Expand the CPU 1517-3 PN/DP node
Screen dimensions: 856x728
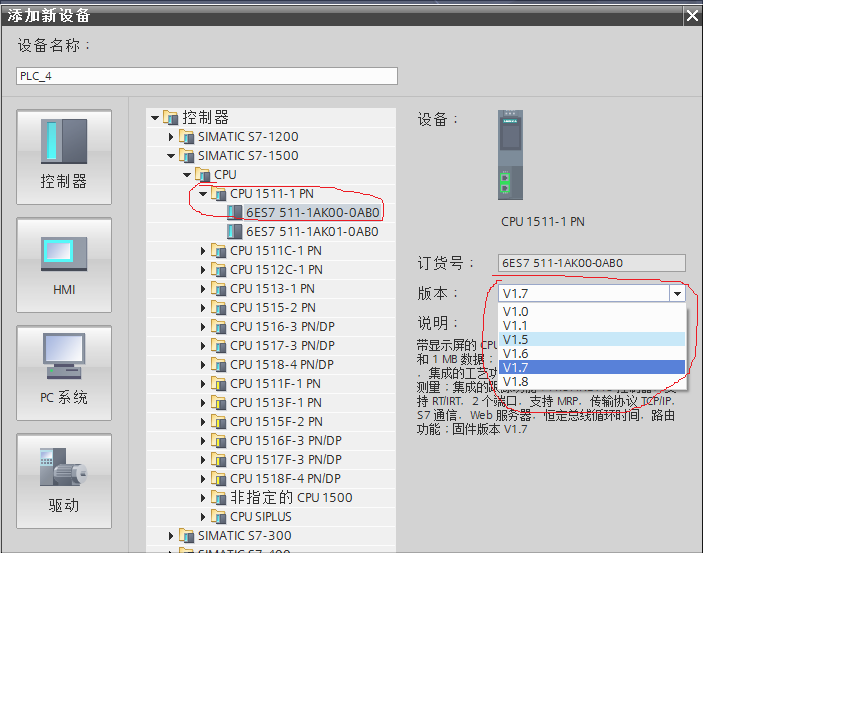pyautogui.click(x=203, y=346)
